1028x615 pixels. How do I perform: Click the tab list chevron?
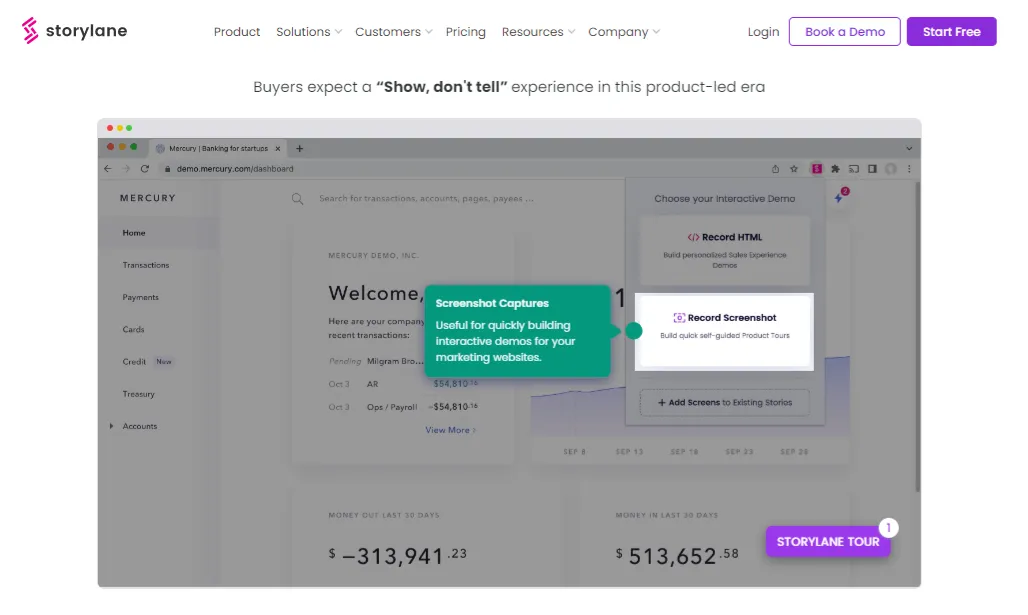click(909, 148)
